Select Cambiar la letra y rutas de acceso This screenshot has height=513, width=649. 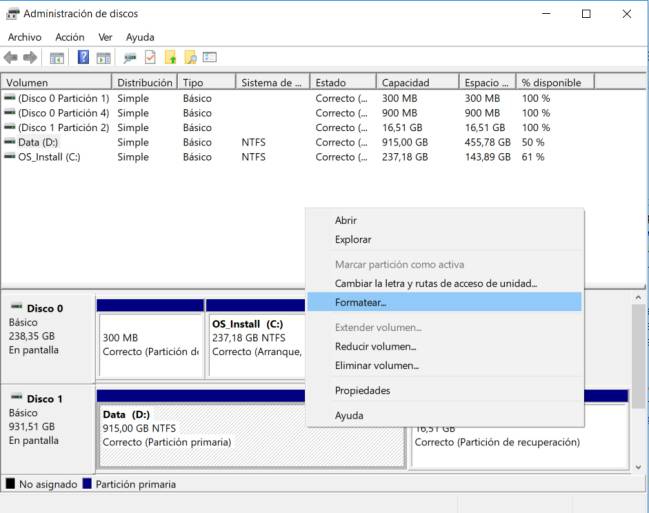[x=444, y=284]
